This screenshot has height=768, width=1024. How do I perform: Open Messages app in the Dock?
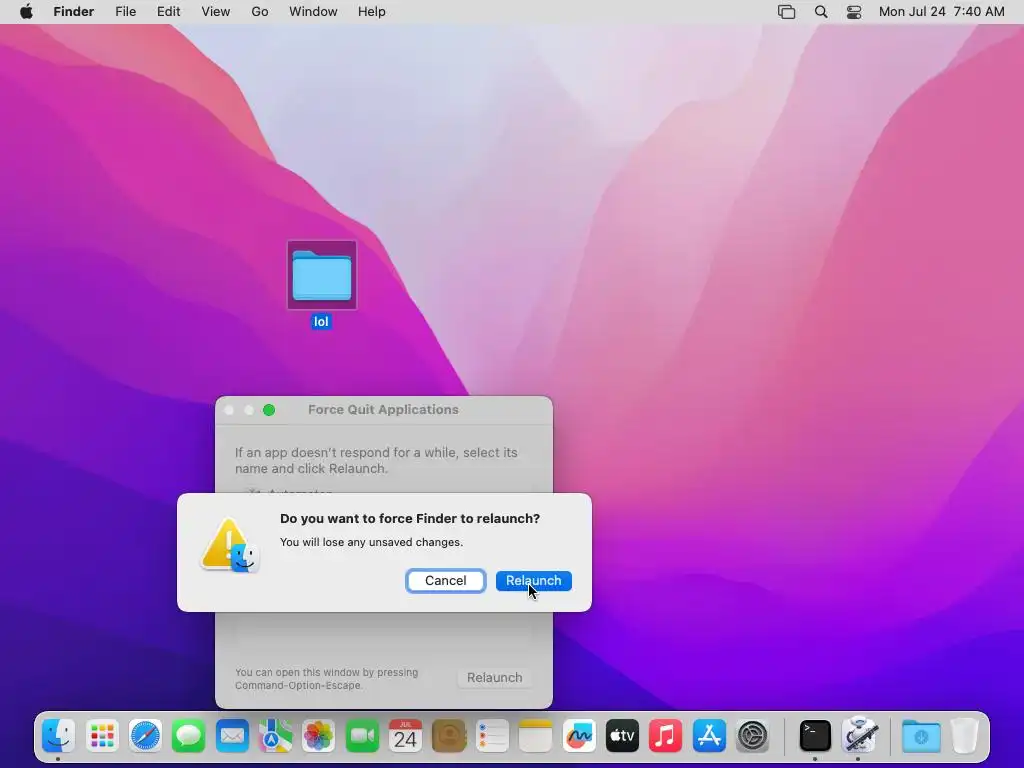tap(189, 735)
